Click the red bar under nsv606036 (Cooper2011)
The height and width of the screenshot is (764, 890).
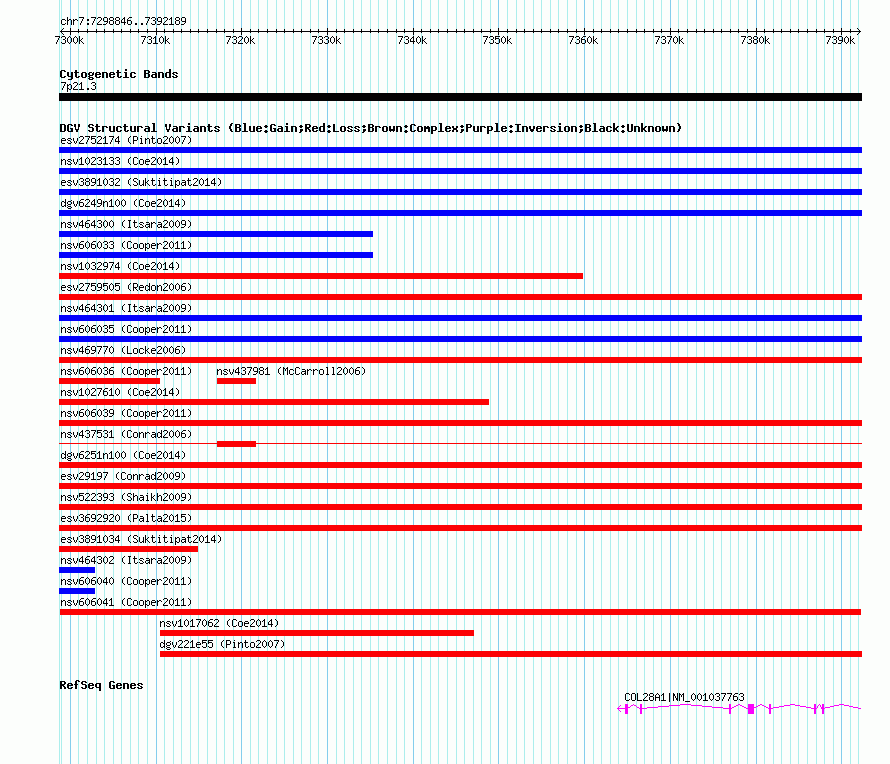(x=110, y=381)
